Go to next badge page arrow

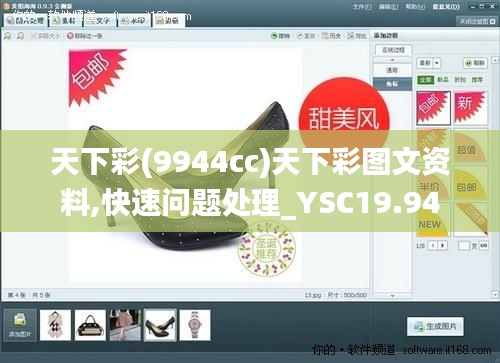tap(443, 246)
